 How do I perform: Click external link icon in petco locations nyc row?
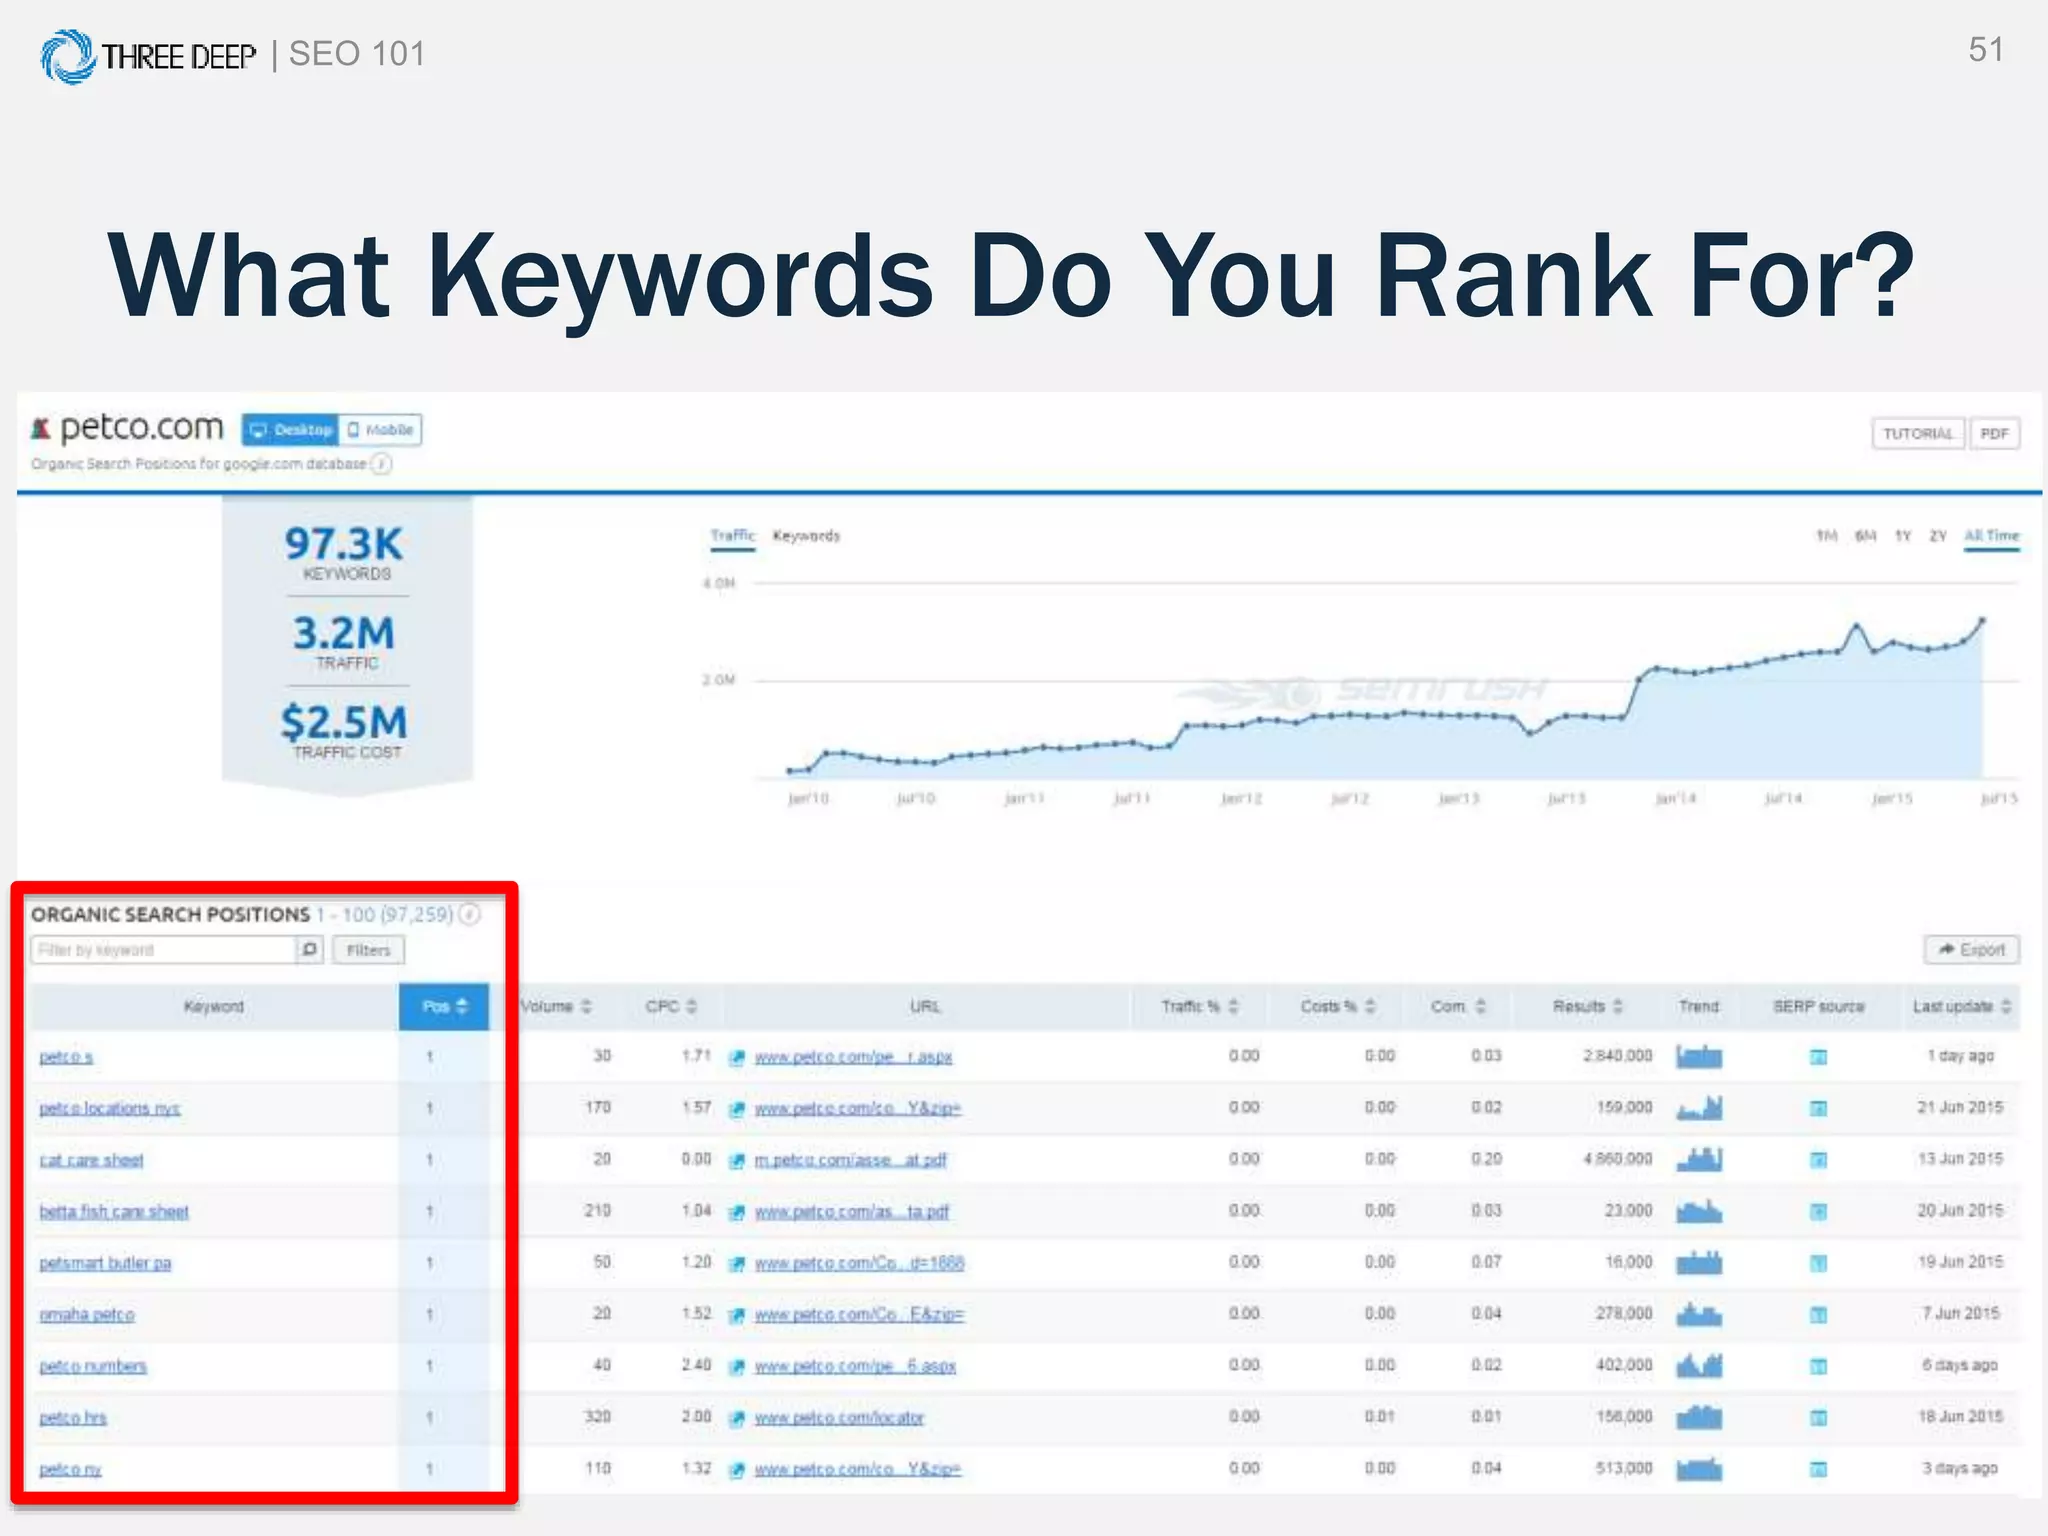737,1109
